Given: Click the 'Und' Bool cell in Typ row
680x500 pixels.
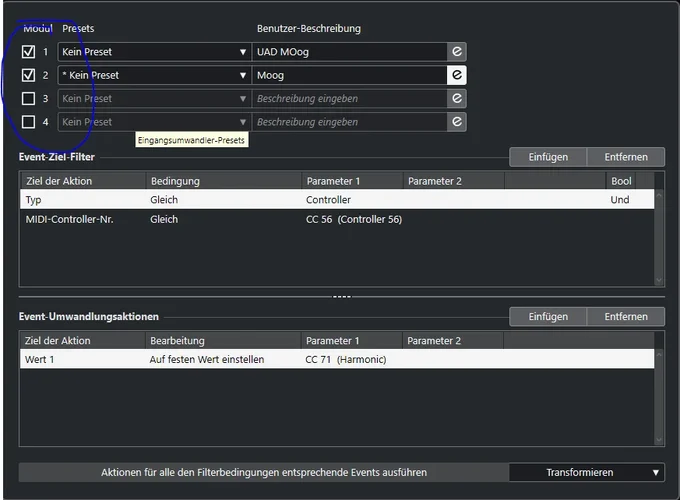Looking at the screenshot, I should coord(619,200).
